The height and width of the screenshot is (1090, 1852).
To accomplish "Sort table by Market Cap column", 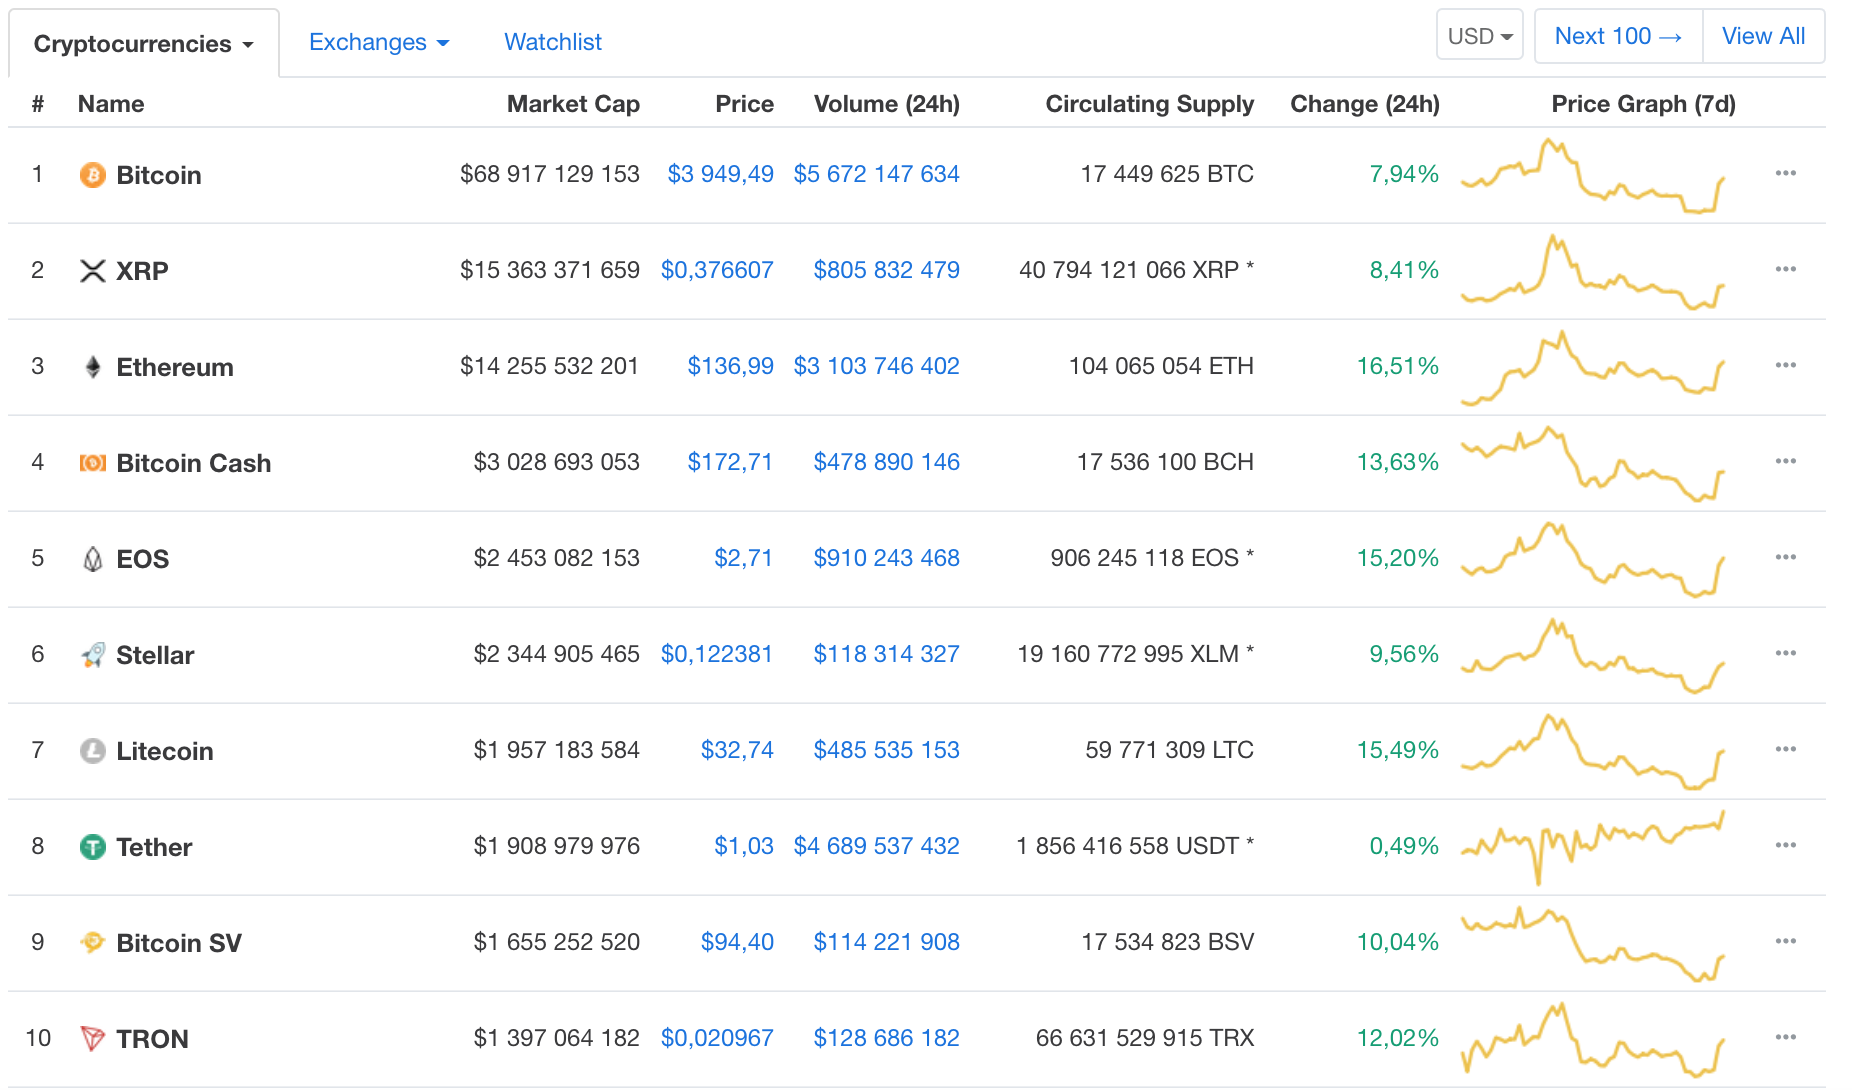I will click(x=572, y=104).
